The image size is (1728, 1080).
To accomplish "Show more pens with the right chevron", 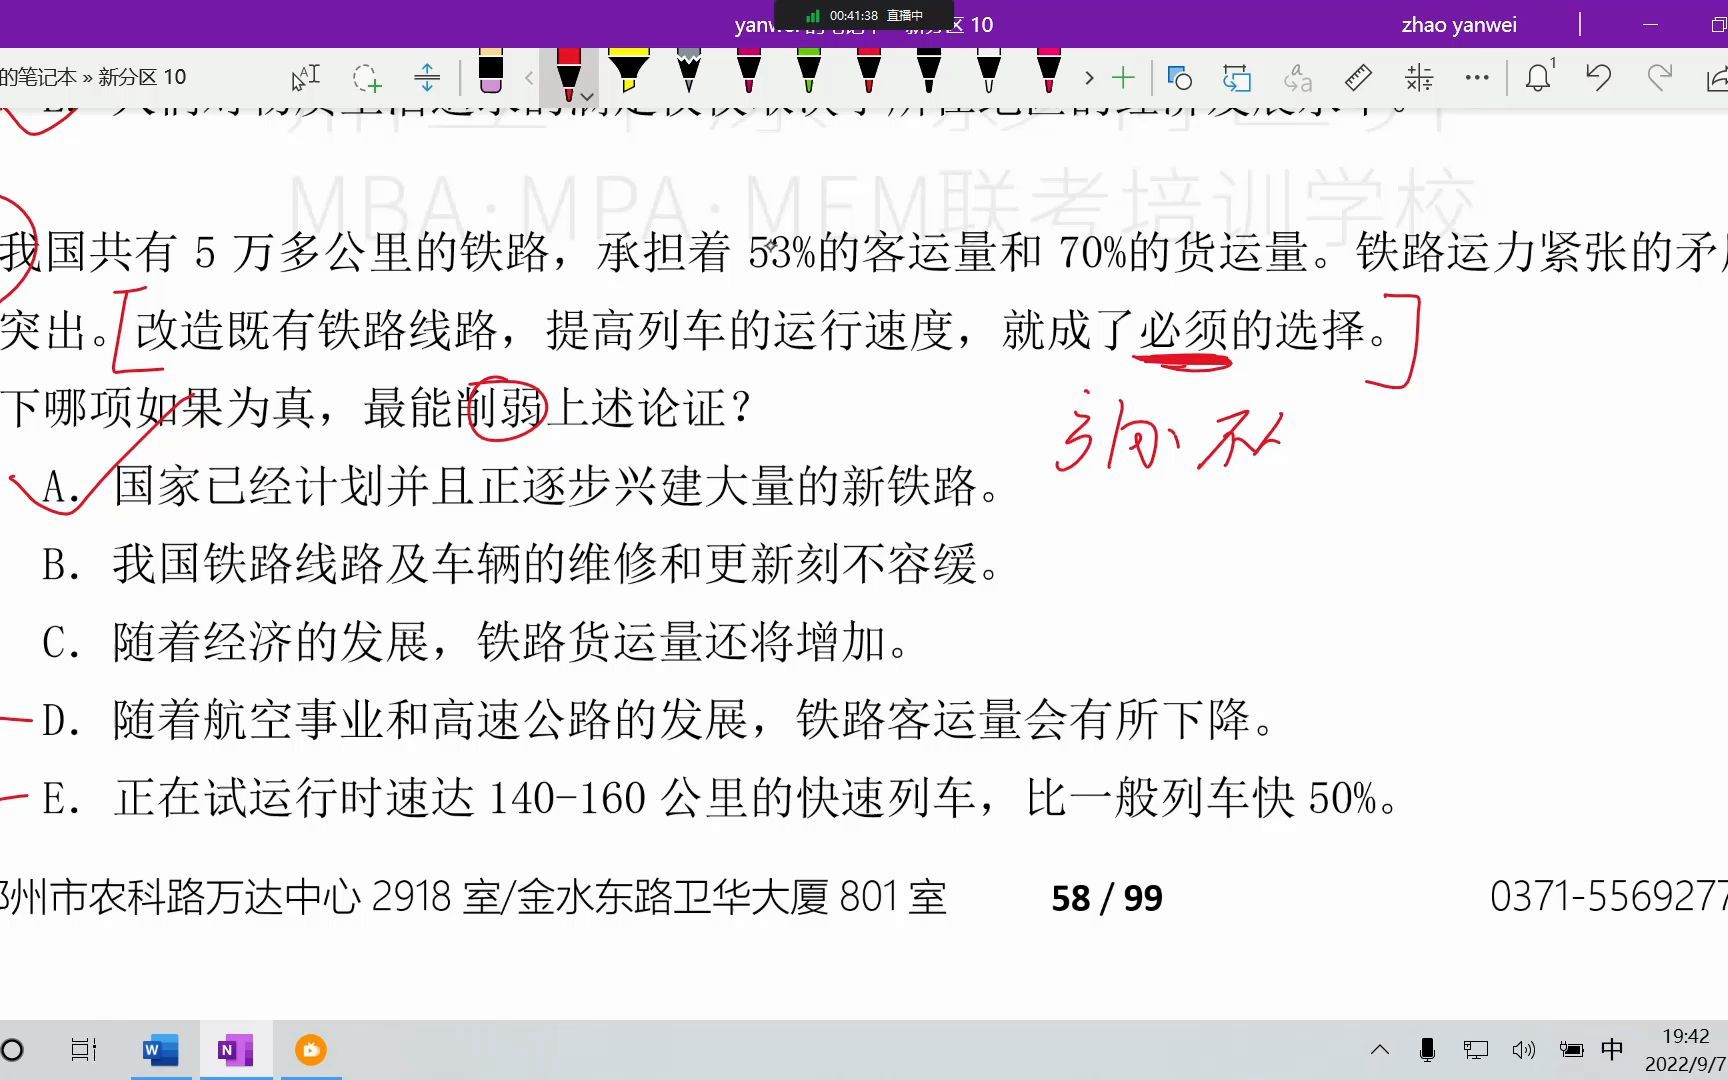I will 1089,77.
